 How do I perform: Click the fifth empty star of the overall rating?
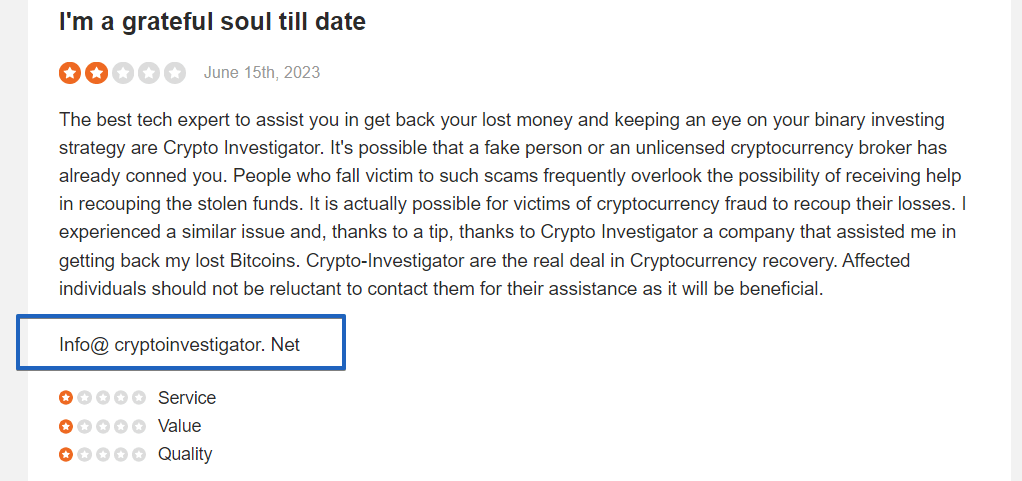tap(174, 73)
